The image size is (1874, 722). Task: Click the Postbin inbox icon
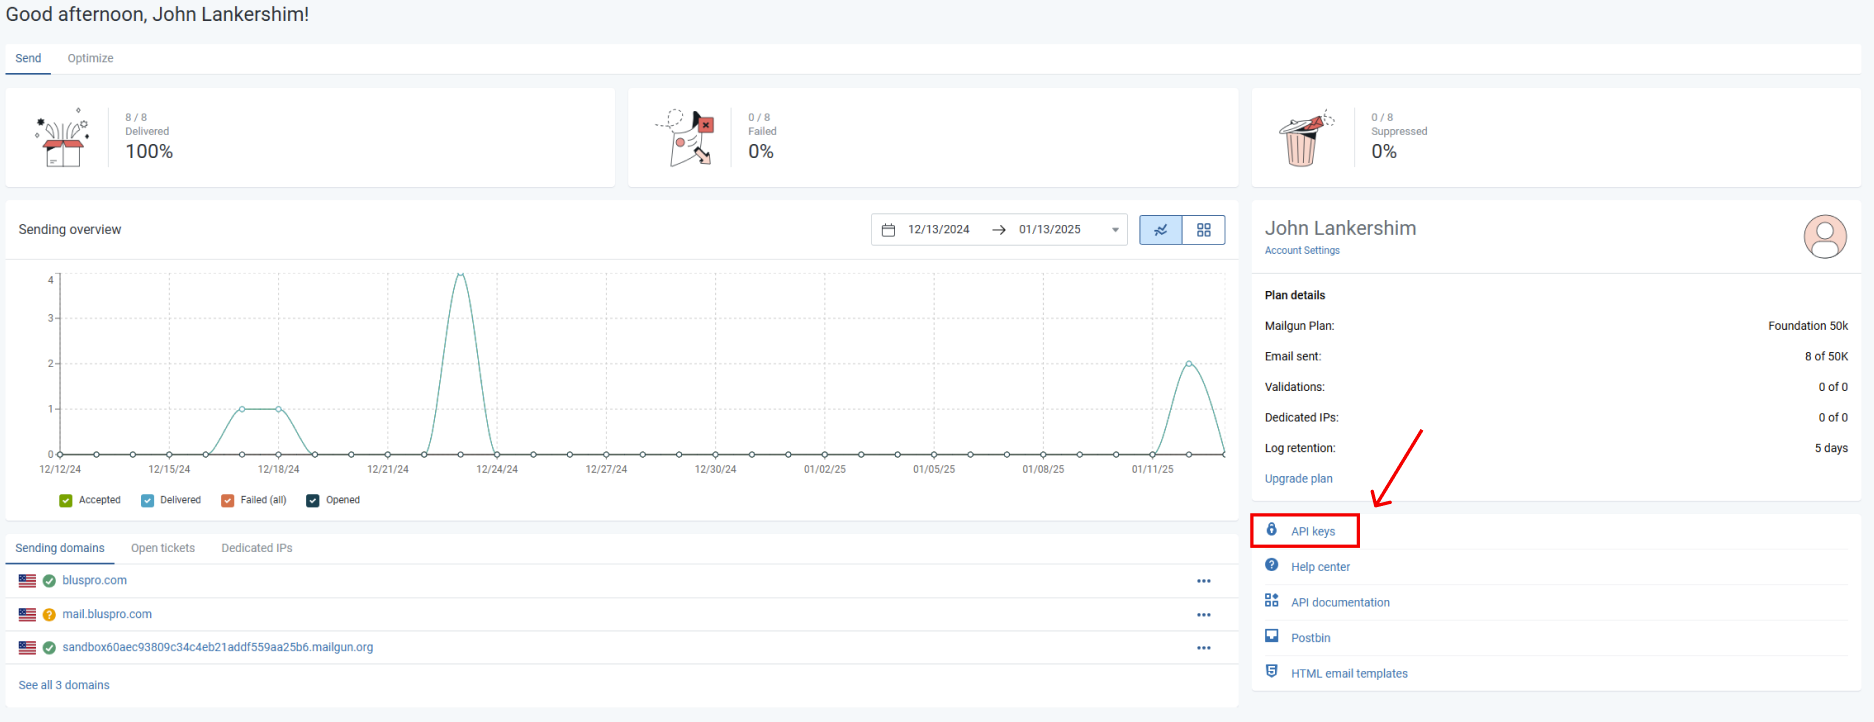pyautogui.click(x=1272, y=636)
